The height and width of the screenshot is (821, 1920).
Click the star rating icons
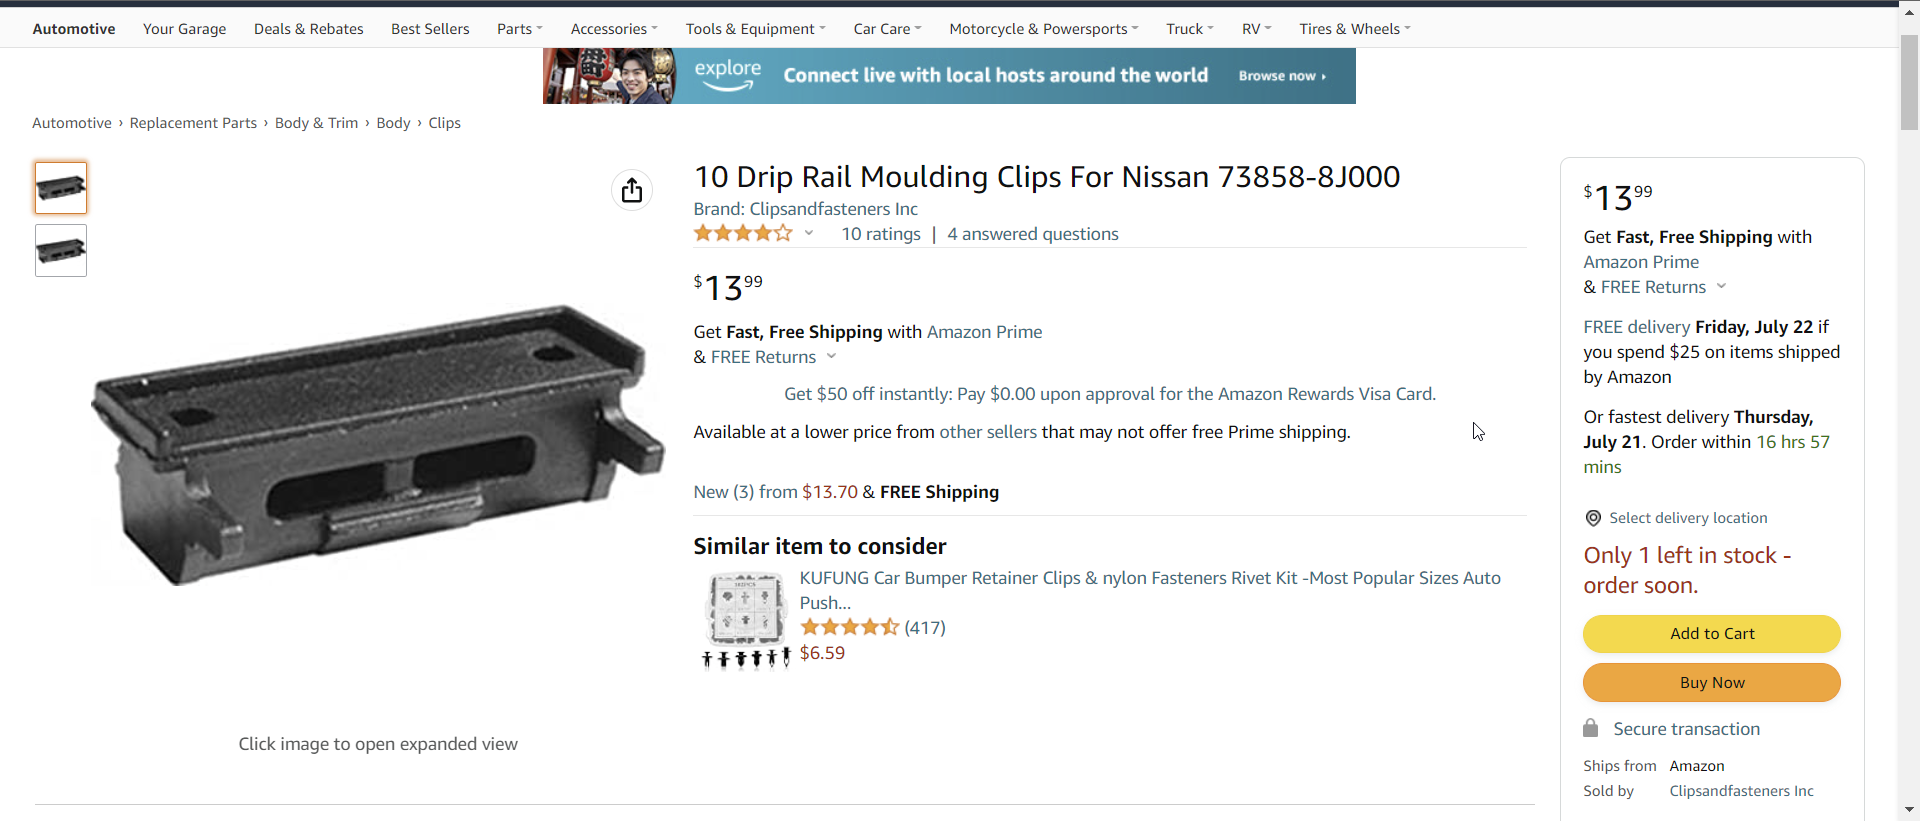tap(743, 234)
